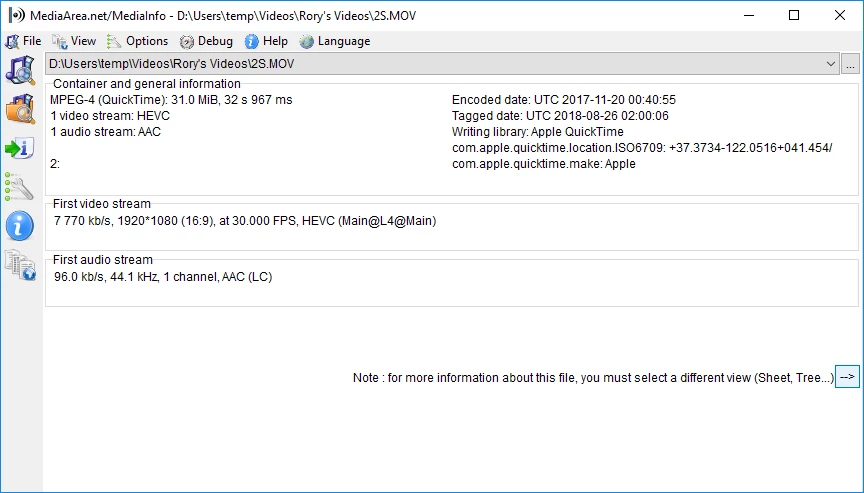Open the Language menu
This screenshot has width=864, height=493.
click(334, 41)
